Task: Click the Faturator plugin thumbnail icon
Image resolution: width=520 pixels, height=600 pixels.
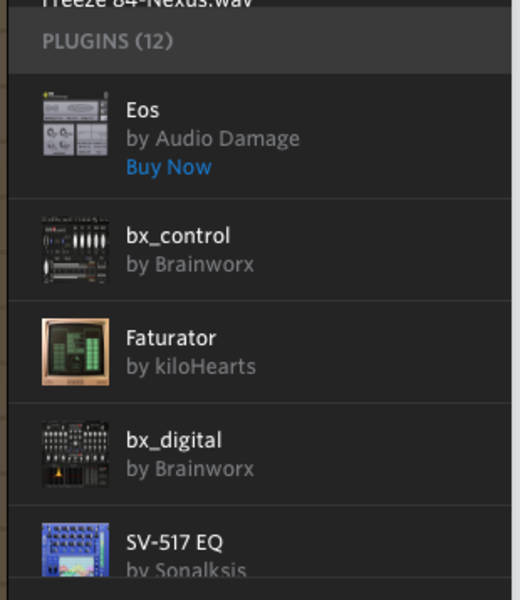Action: 75,352
